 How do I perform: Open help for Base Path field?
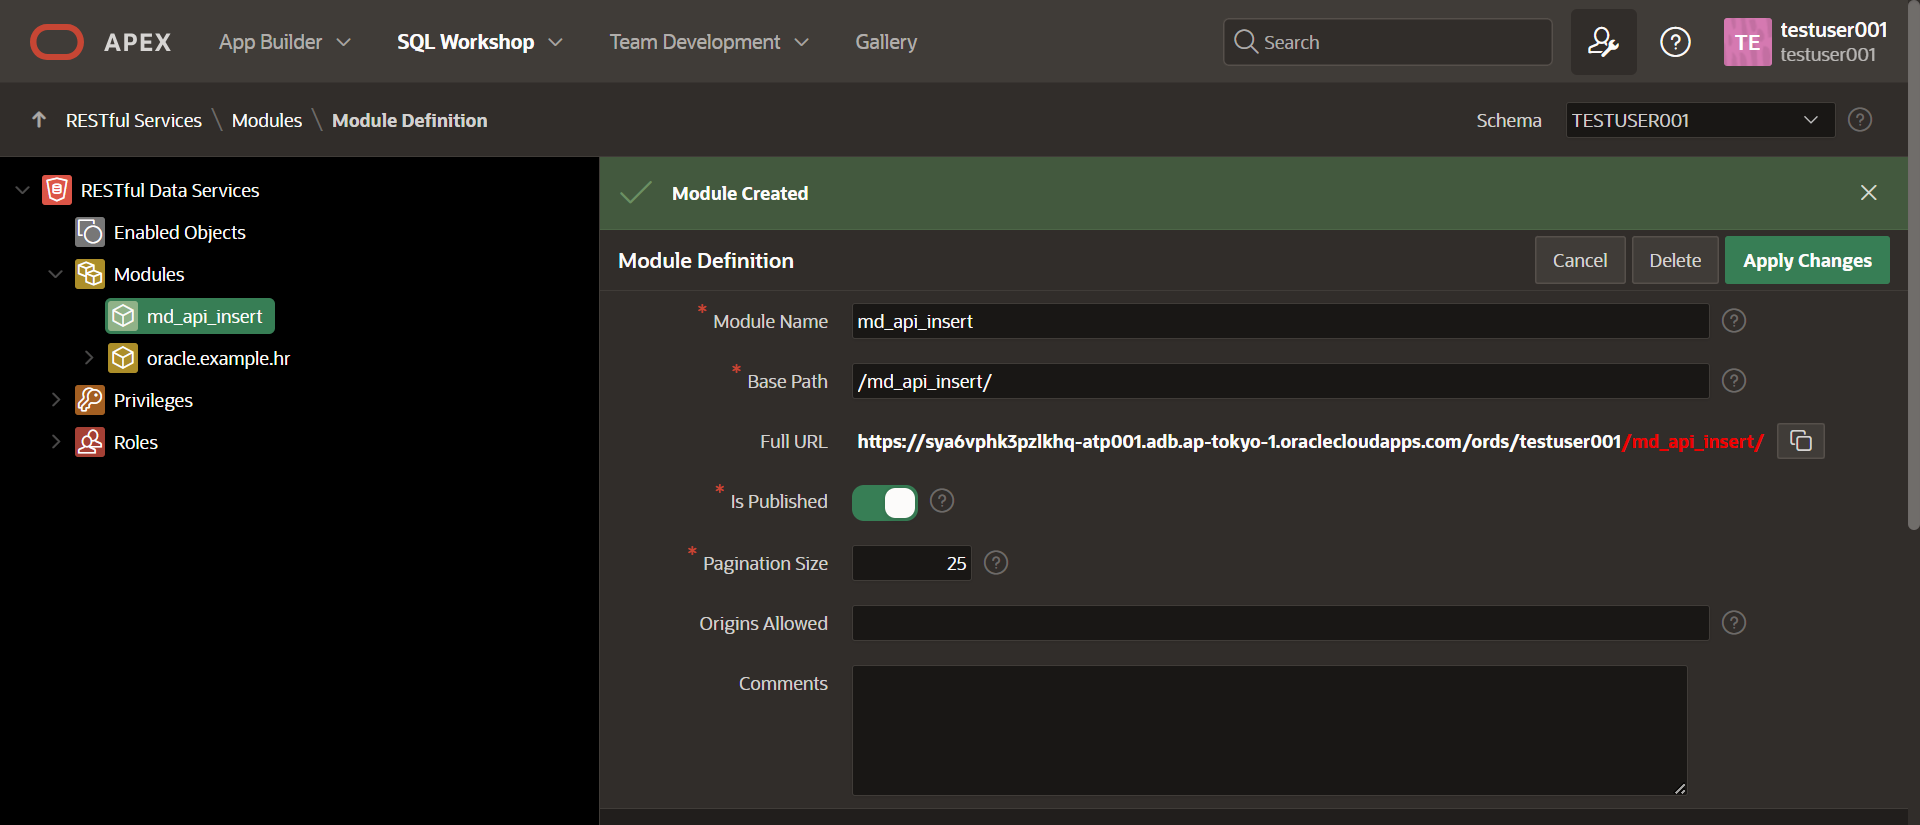point(1734,381)
